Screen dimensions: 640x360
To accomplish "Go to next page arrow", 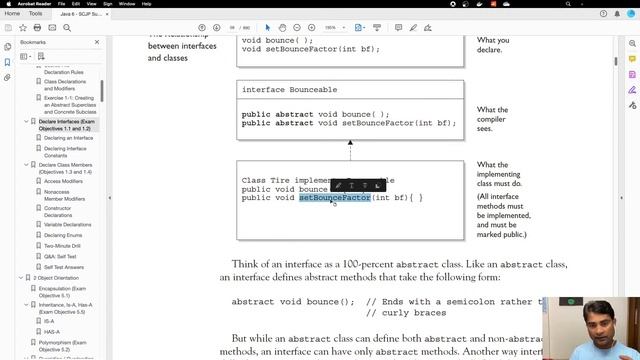I will tap(217, 28).
